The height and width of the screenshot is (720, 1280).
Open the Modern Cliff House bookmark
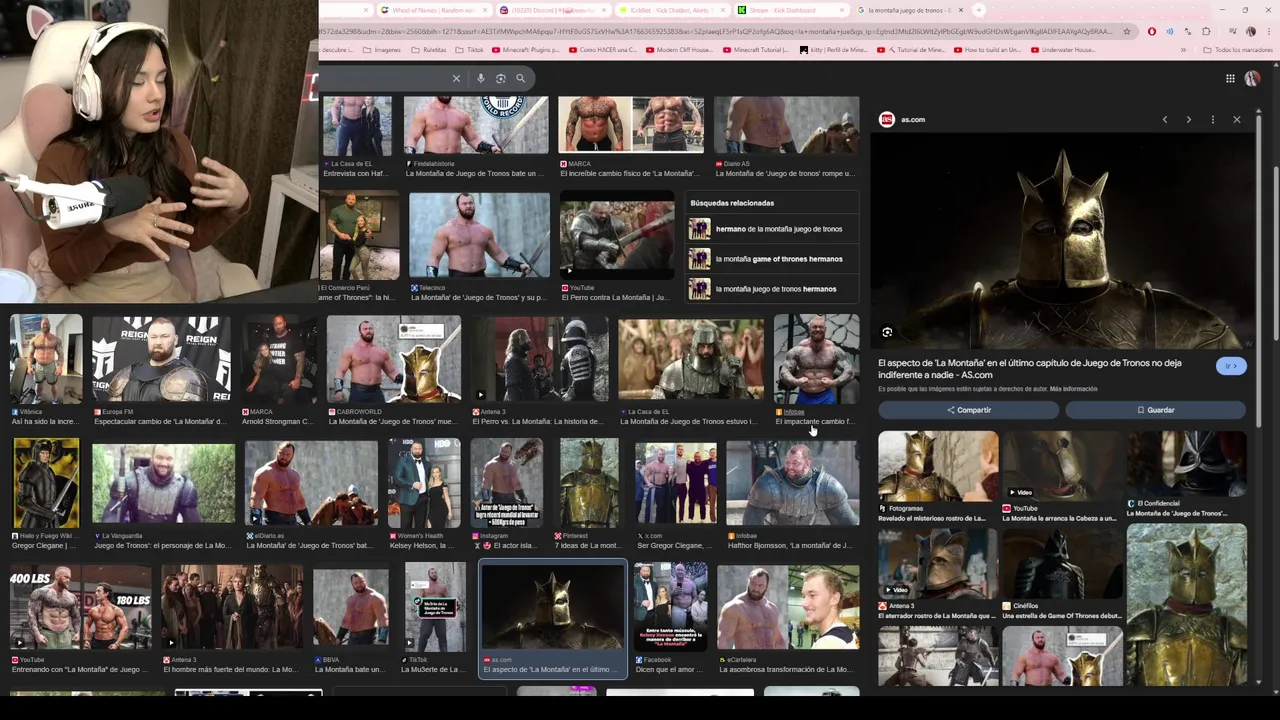pyautogui.click(x=680, y=49)
